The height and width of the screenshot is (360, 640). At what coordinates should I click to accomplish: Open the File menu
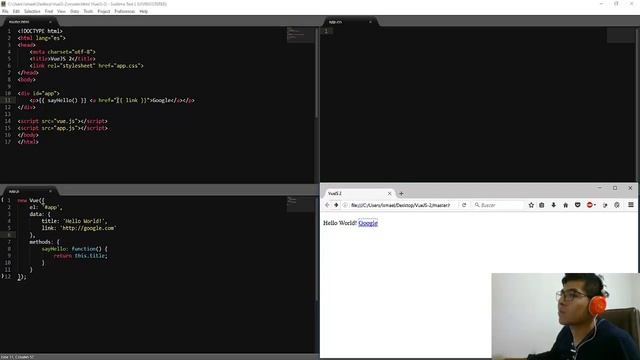click(x=5, y=11)
